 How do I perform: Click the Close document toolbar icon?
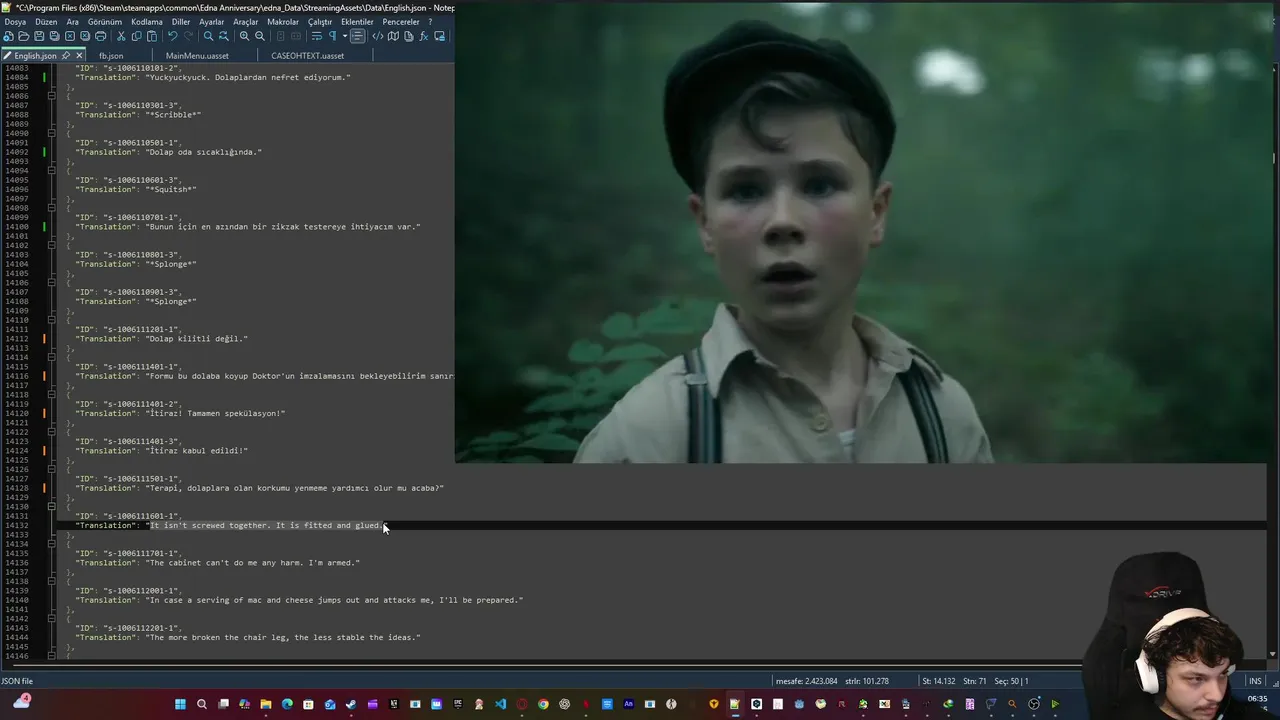[70, 36]
